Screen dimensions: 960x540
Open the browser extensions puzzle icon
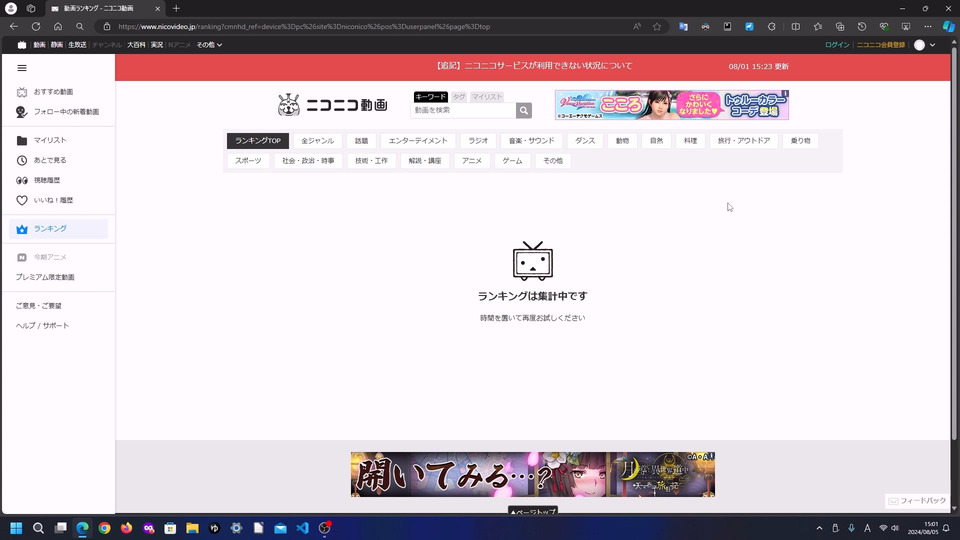pyautogui.click(x=771, y=26)
